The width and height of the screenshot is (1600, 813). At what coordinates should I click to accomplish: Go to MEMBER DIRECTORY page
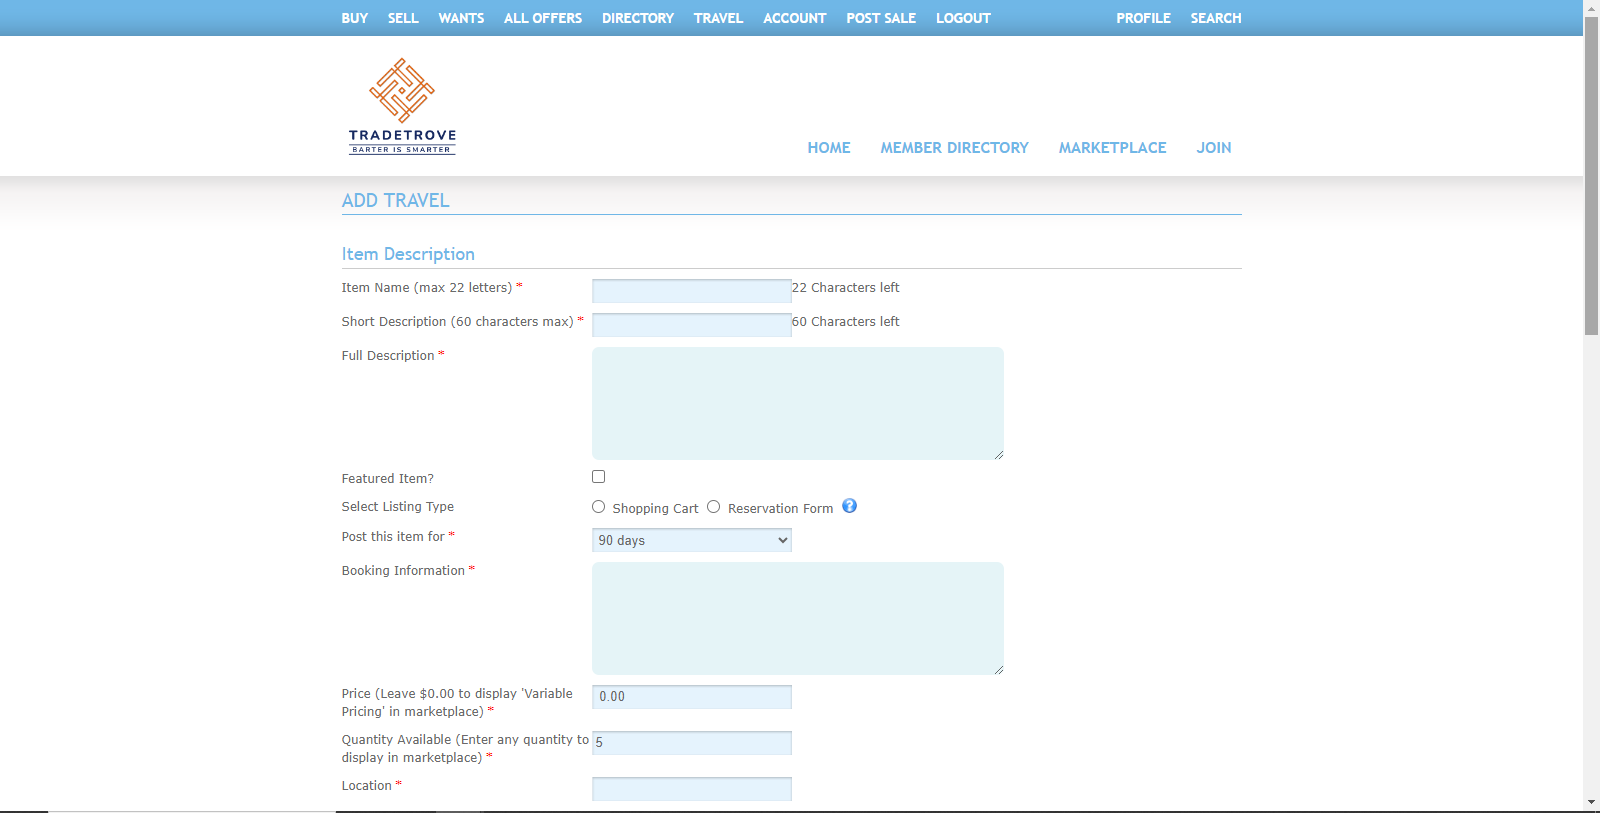tap(954, 148)
